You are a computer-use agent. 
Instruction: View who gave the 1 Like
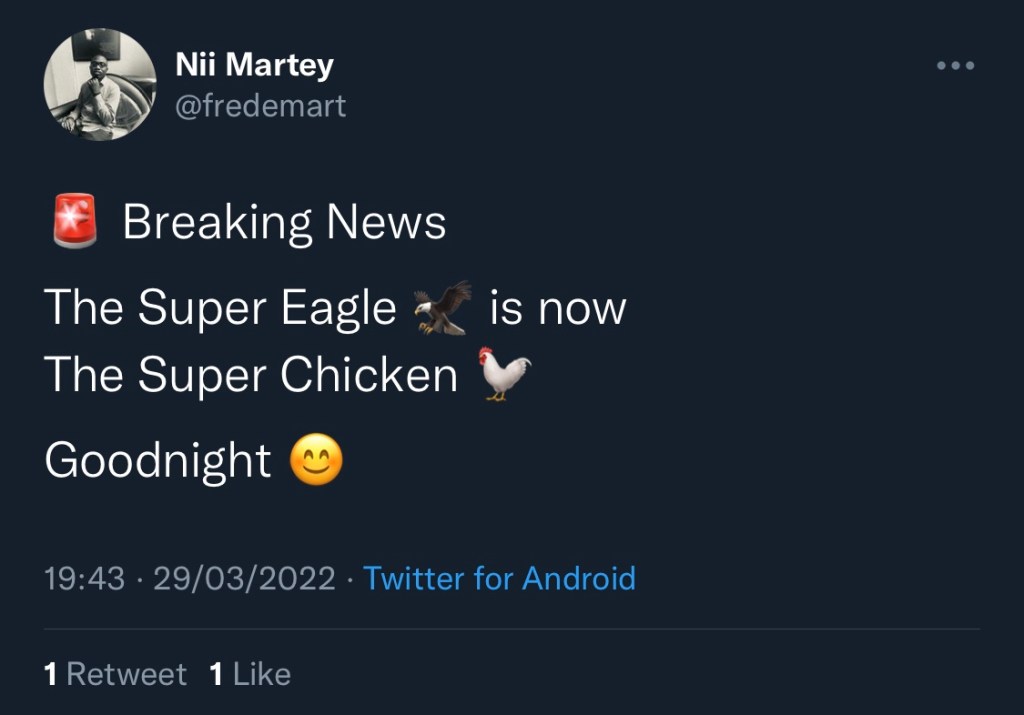250,674
